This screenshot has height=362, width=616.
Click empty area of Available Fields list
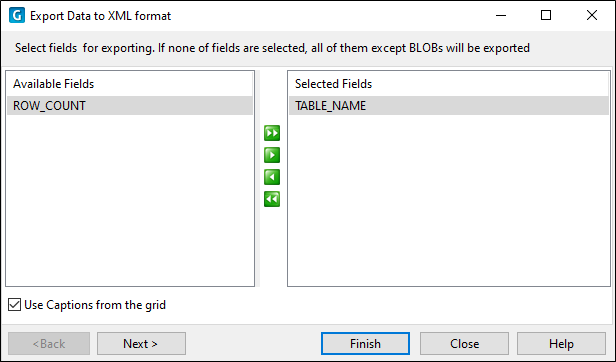(130, 200)
